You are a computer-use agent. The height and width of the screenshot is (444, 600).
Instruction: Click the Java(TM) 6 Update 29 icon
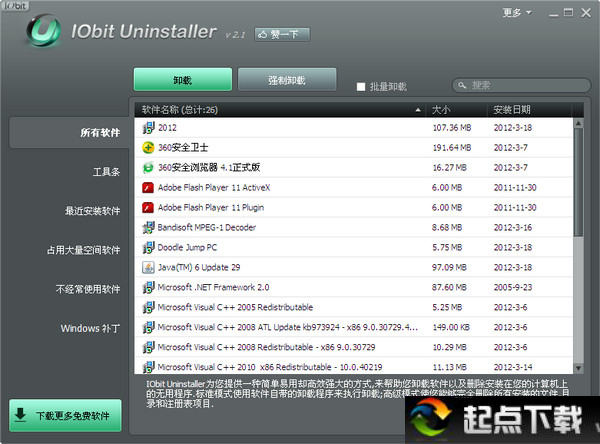[x=148, y=267]
